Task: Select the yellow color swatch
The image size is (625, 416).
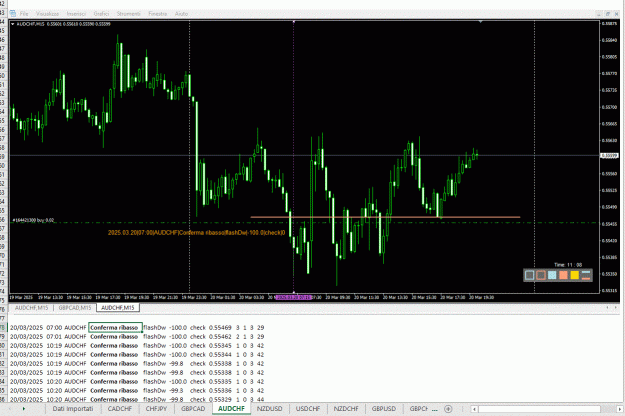Action: 574,275
